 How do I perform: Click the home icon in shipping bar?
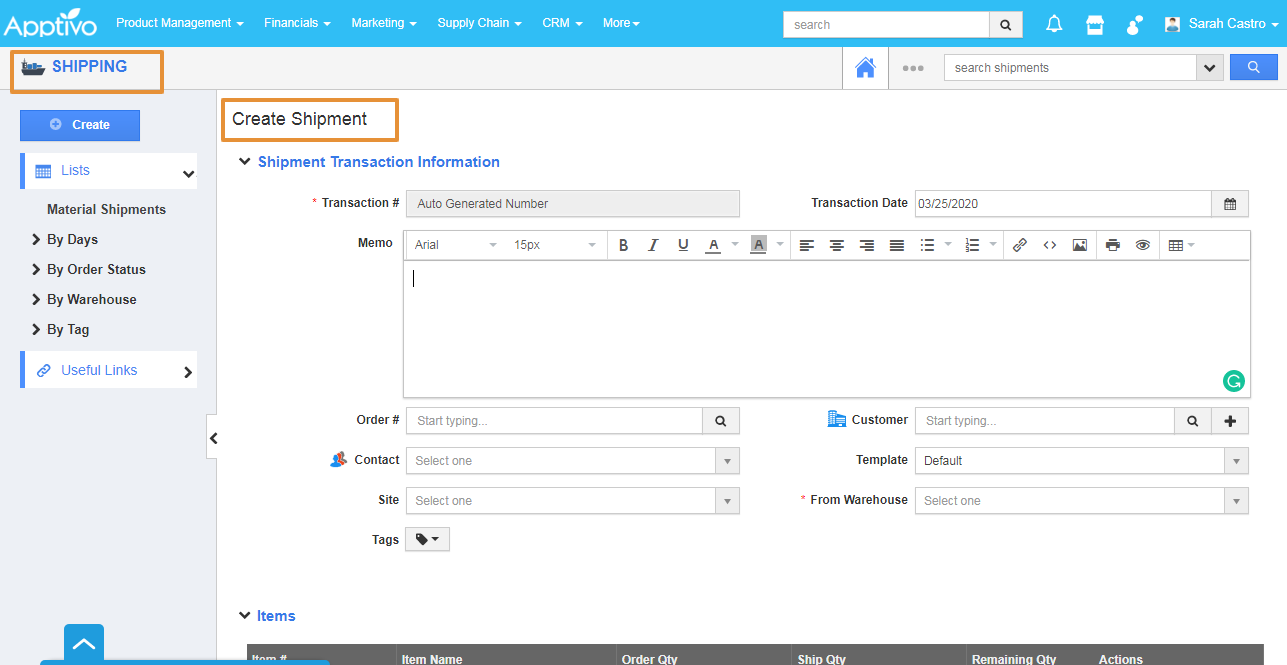pos(865,68)
